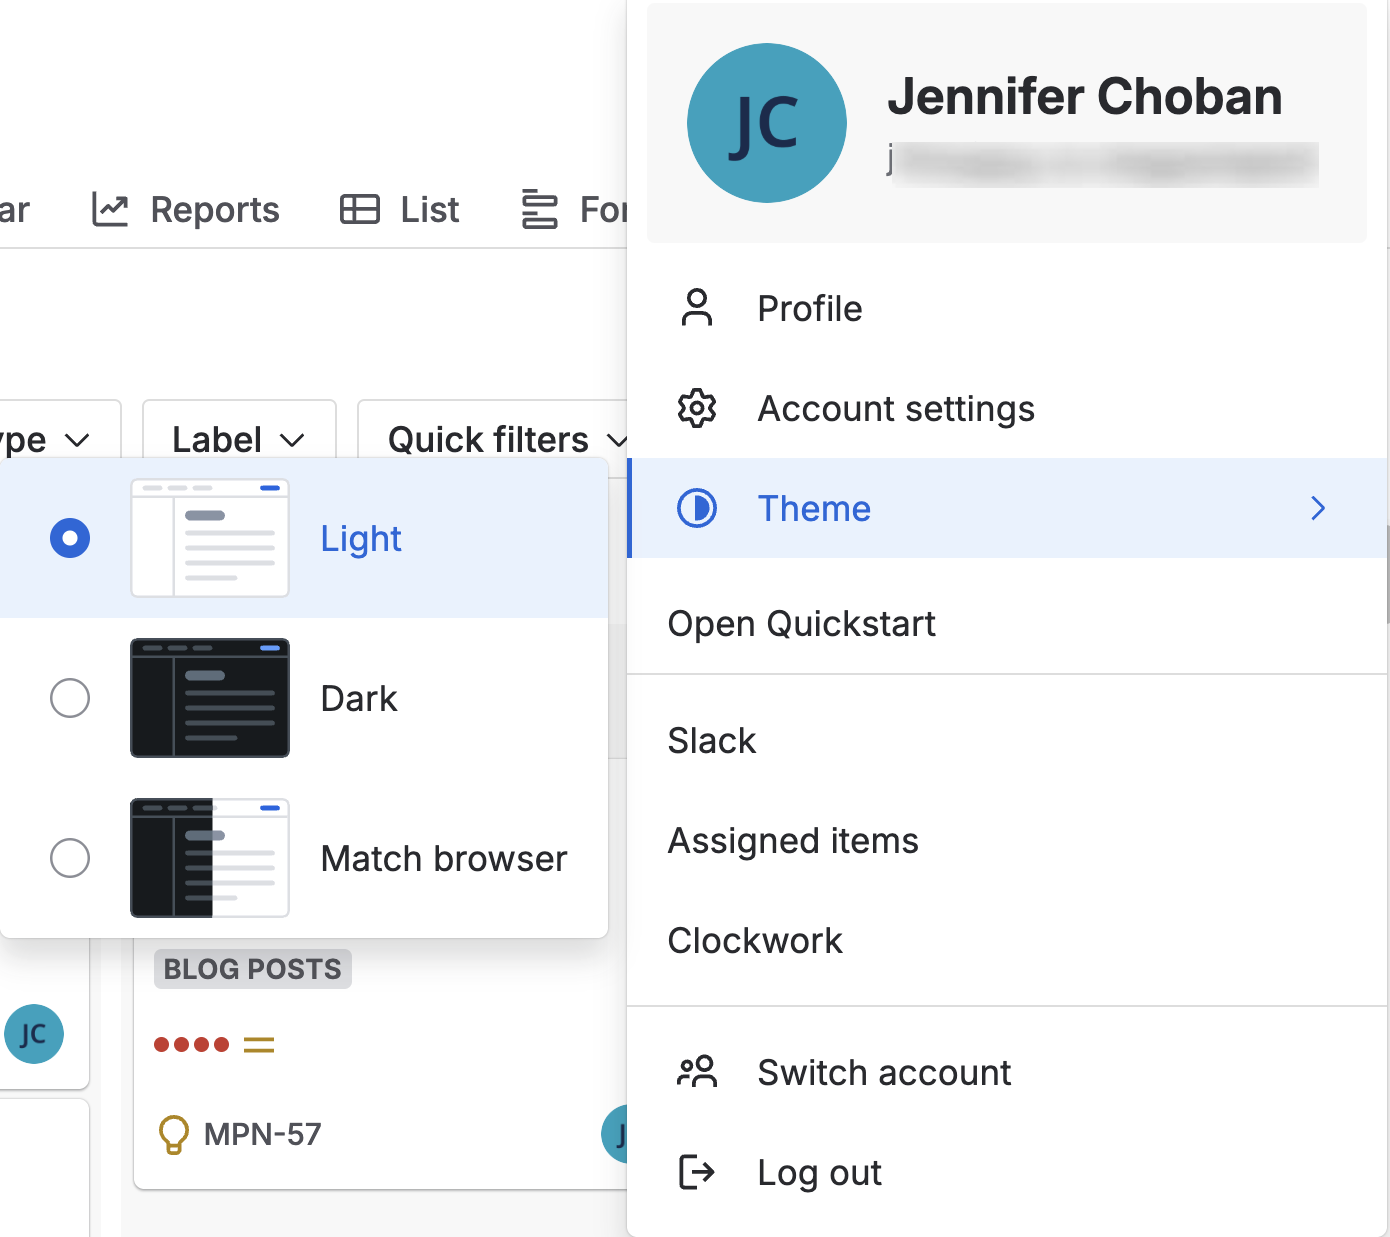Click the Switch account people icon
Viewport: 1390px width, 1237px height.
point(697,1071)
